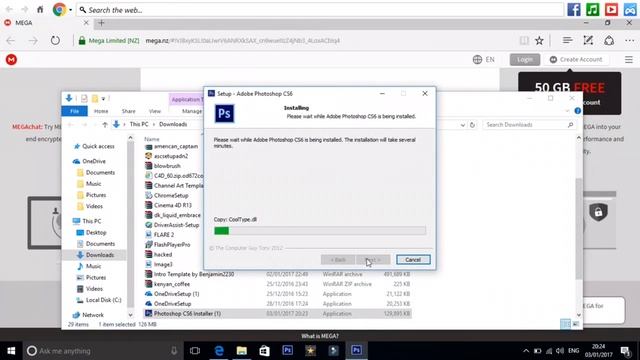
Task: Click the Name column header
Action: 151,139
